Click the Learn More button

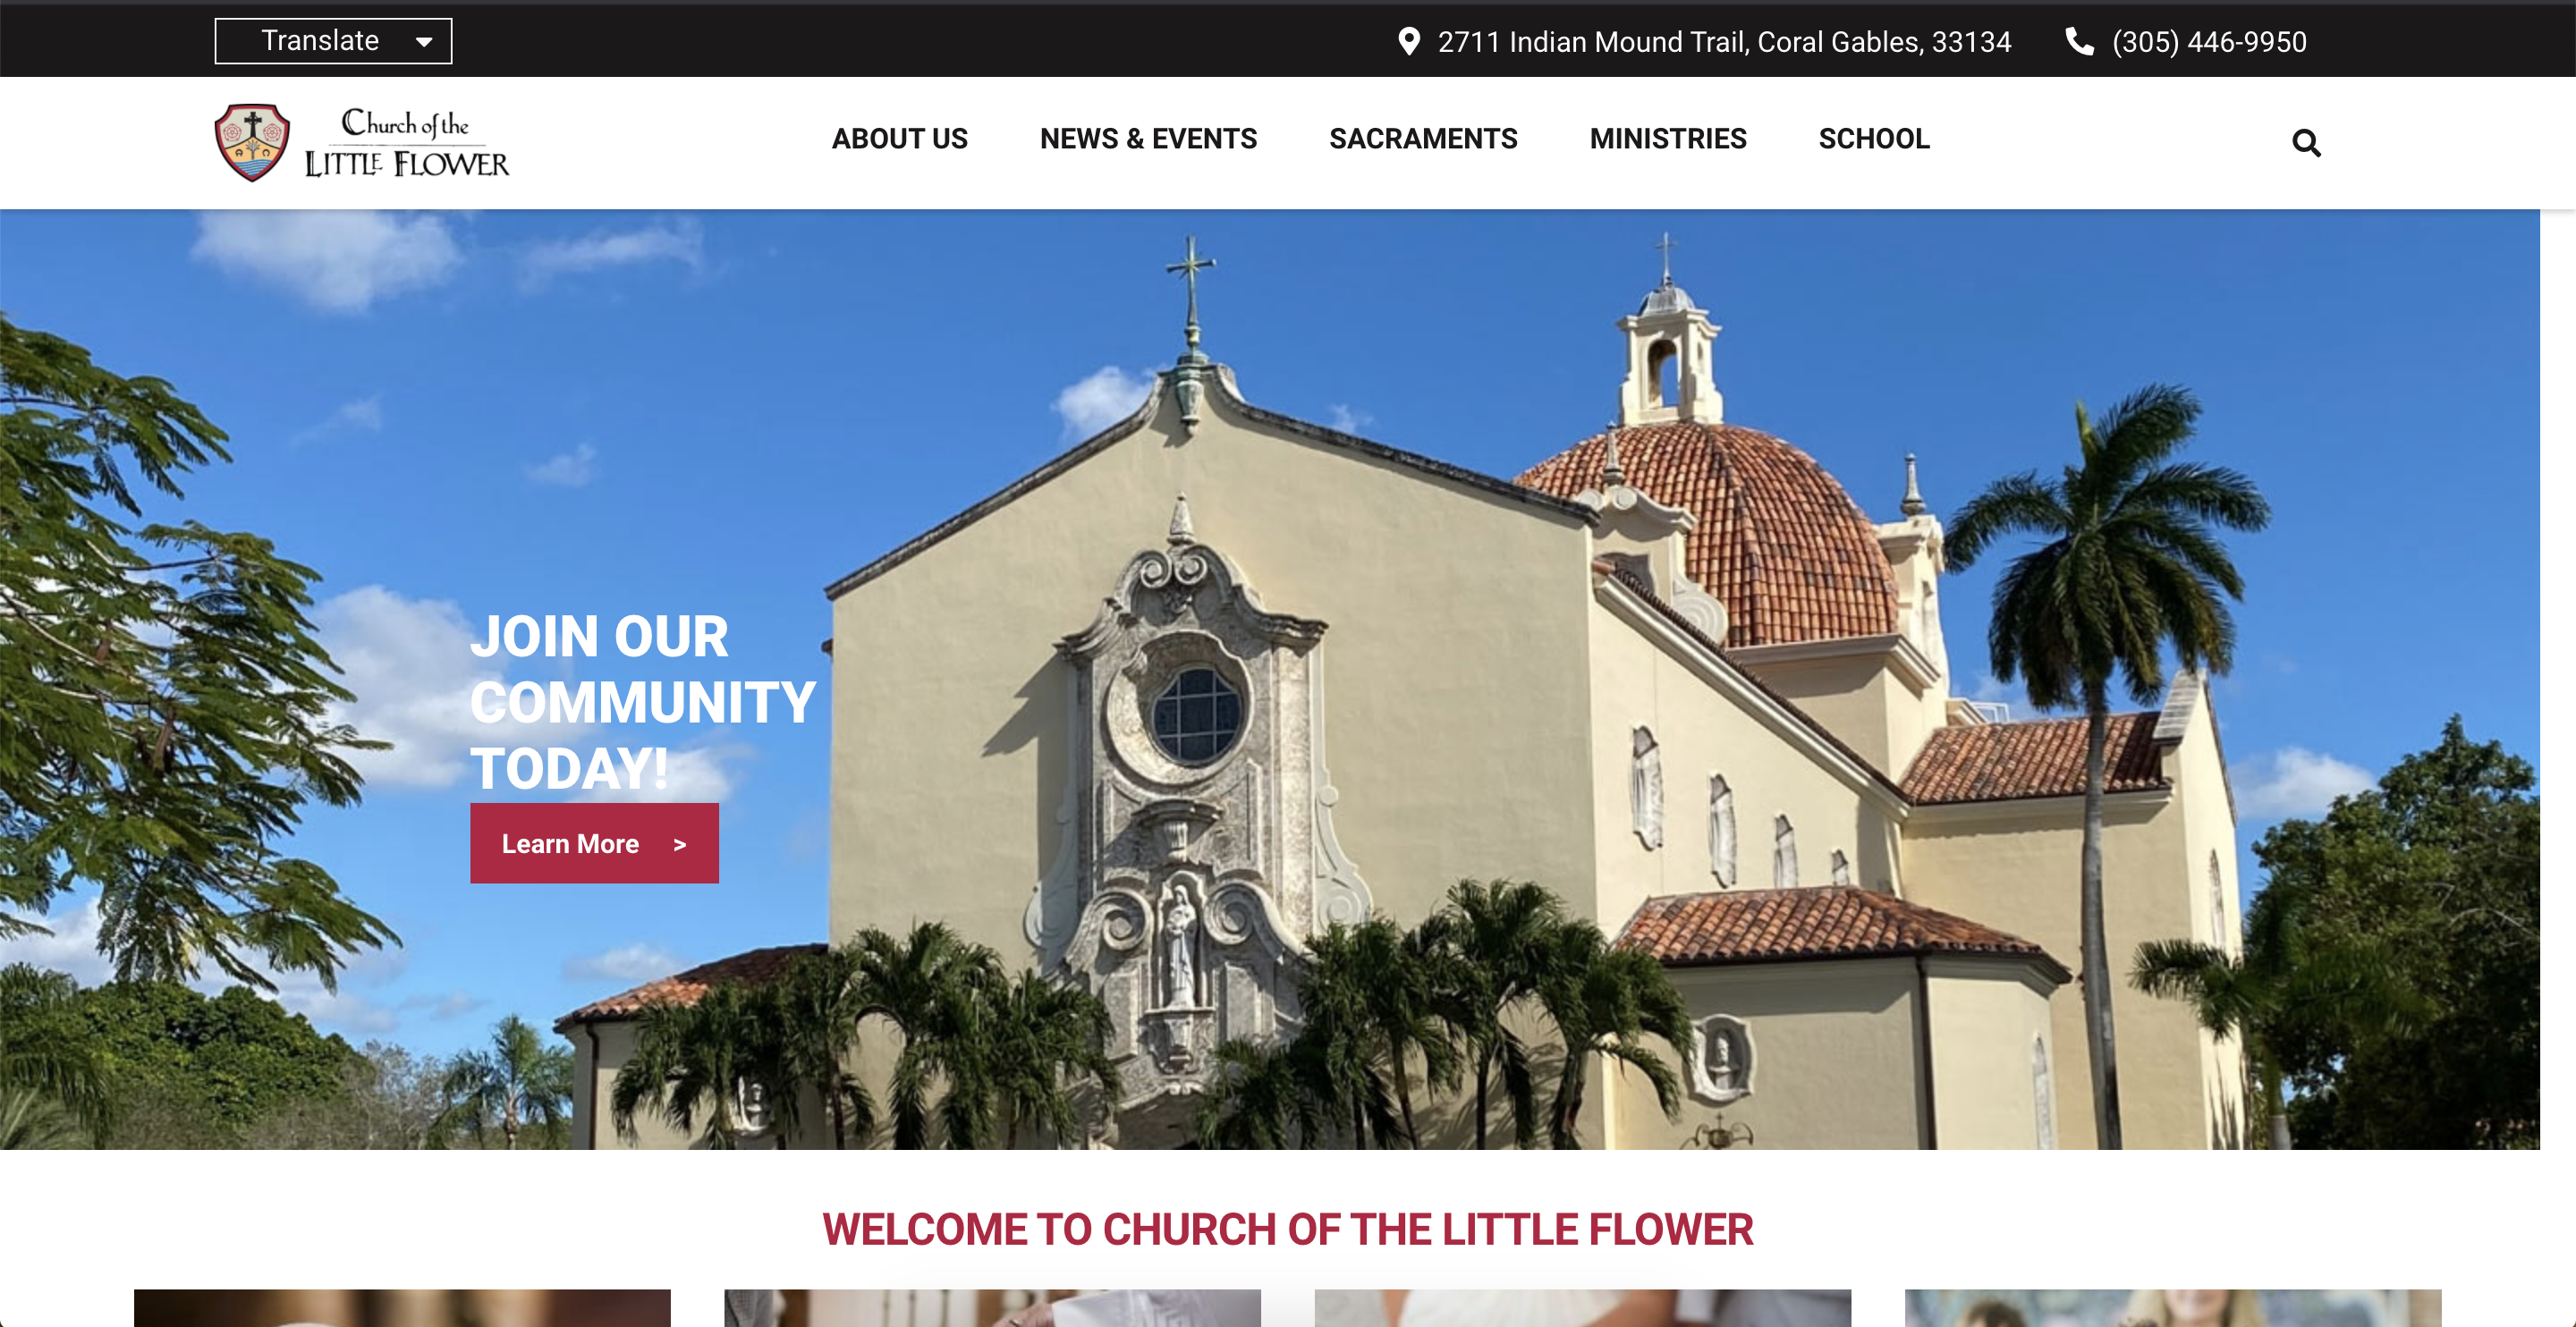594,843
